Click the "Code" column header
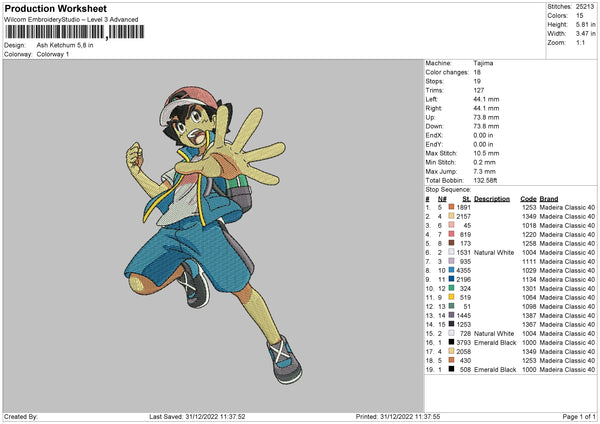The width and height of the screenshot is (600, 424). [x=528, y=199]
